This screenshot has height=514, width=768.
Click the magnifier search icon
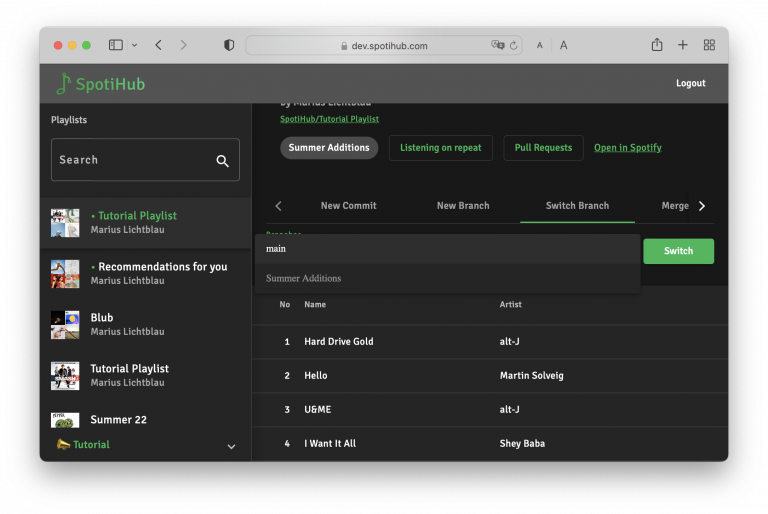222,161
